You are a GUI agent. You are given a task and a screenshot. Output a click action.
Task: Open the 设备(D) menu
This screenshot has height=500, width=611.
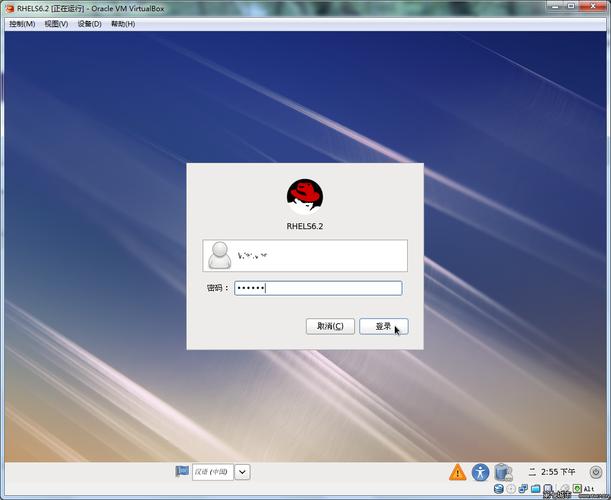coord(90,23)
